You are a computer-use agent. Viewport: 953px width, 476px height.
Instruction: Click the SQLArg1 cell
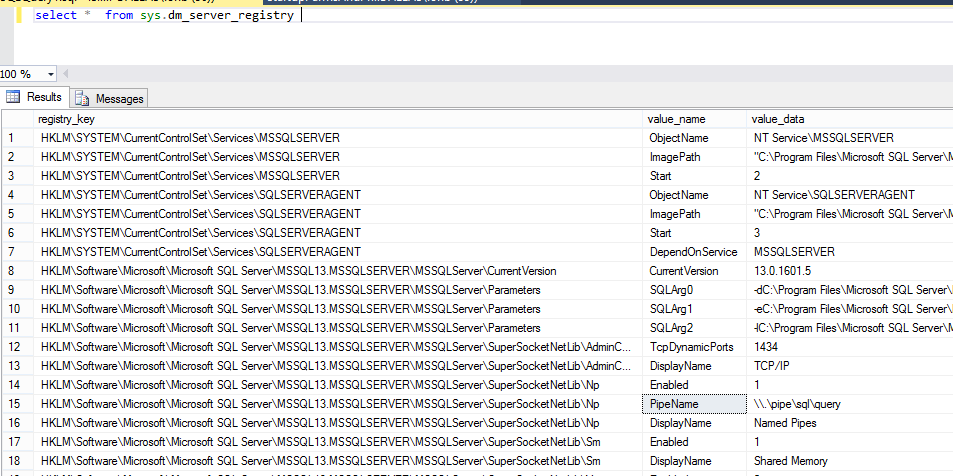tap(695, 309)
